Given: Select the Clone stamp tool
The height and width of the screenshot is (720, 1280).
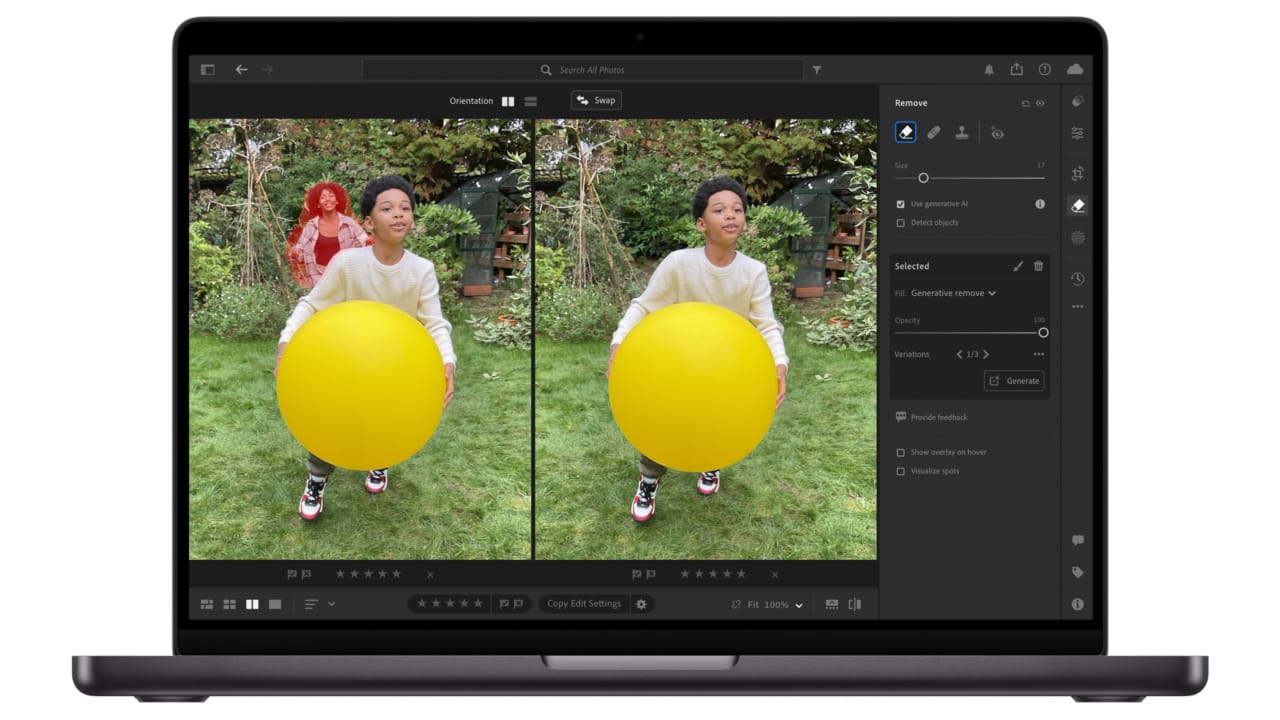Looking at the screenshot, I should 961,132.
